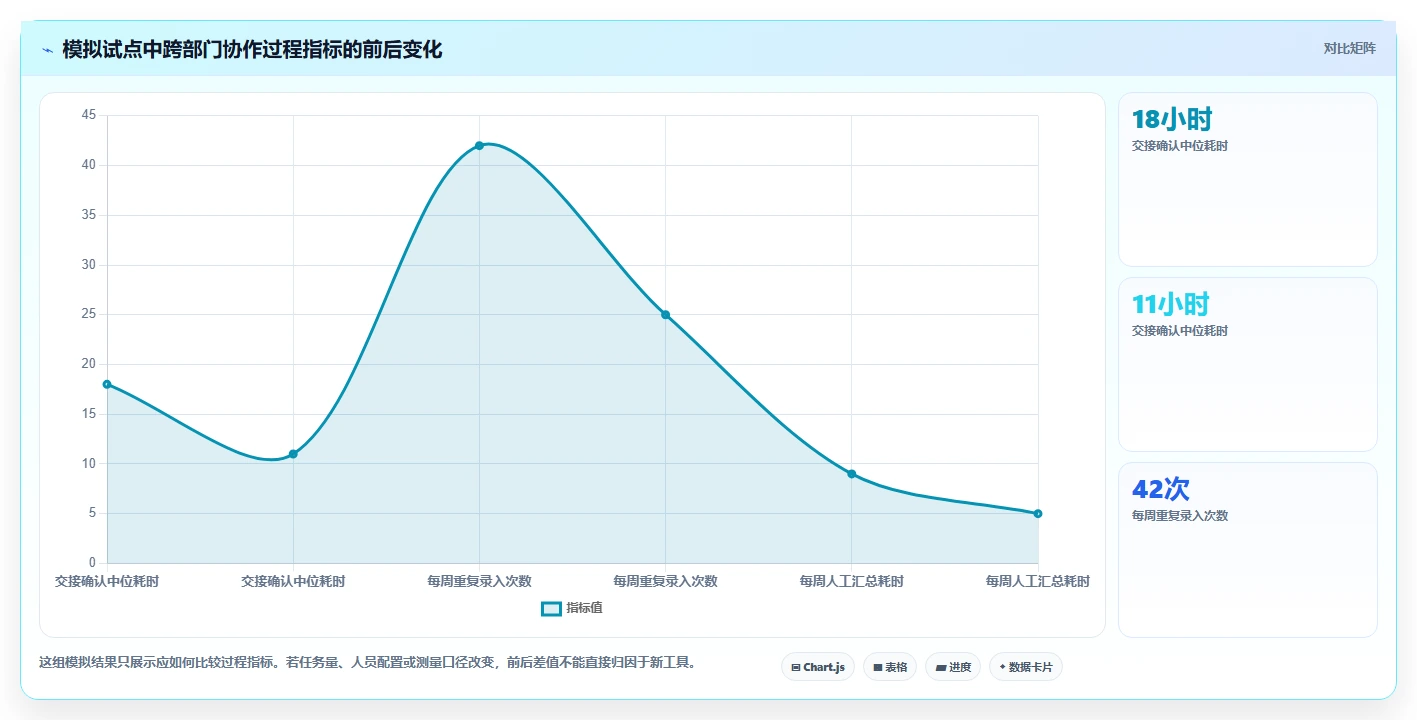
Task: Click the chart data point at value 42
Action: tap(479, 146)
